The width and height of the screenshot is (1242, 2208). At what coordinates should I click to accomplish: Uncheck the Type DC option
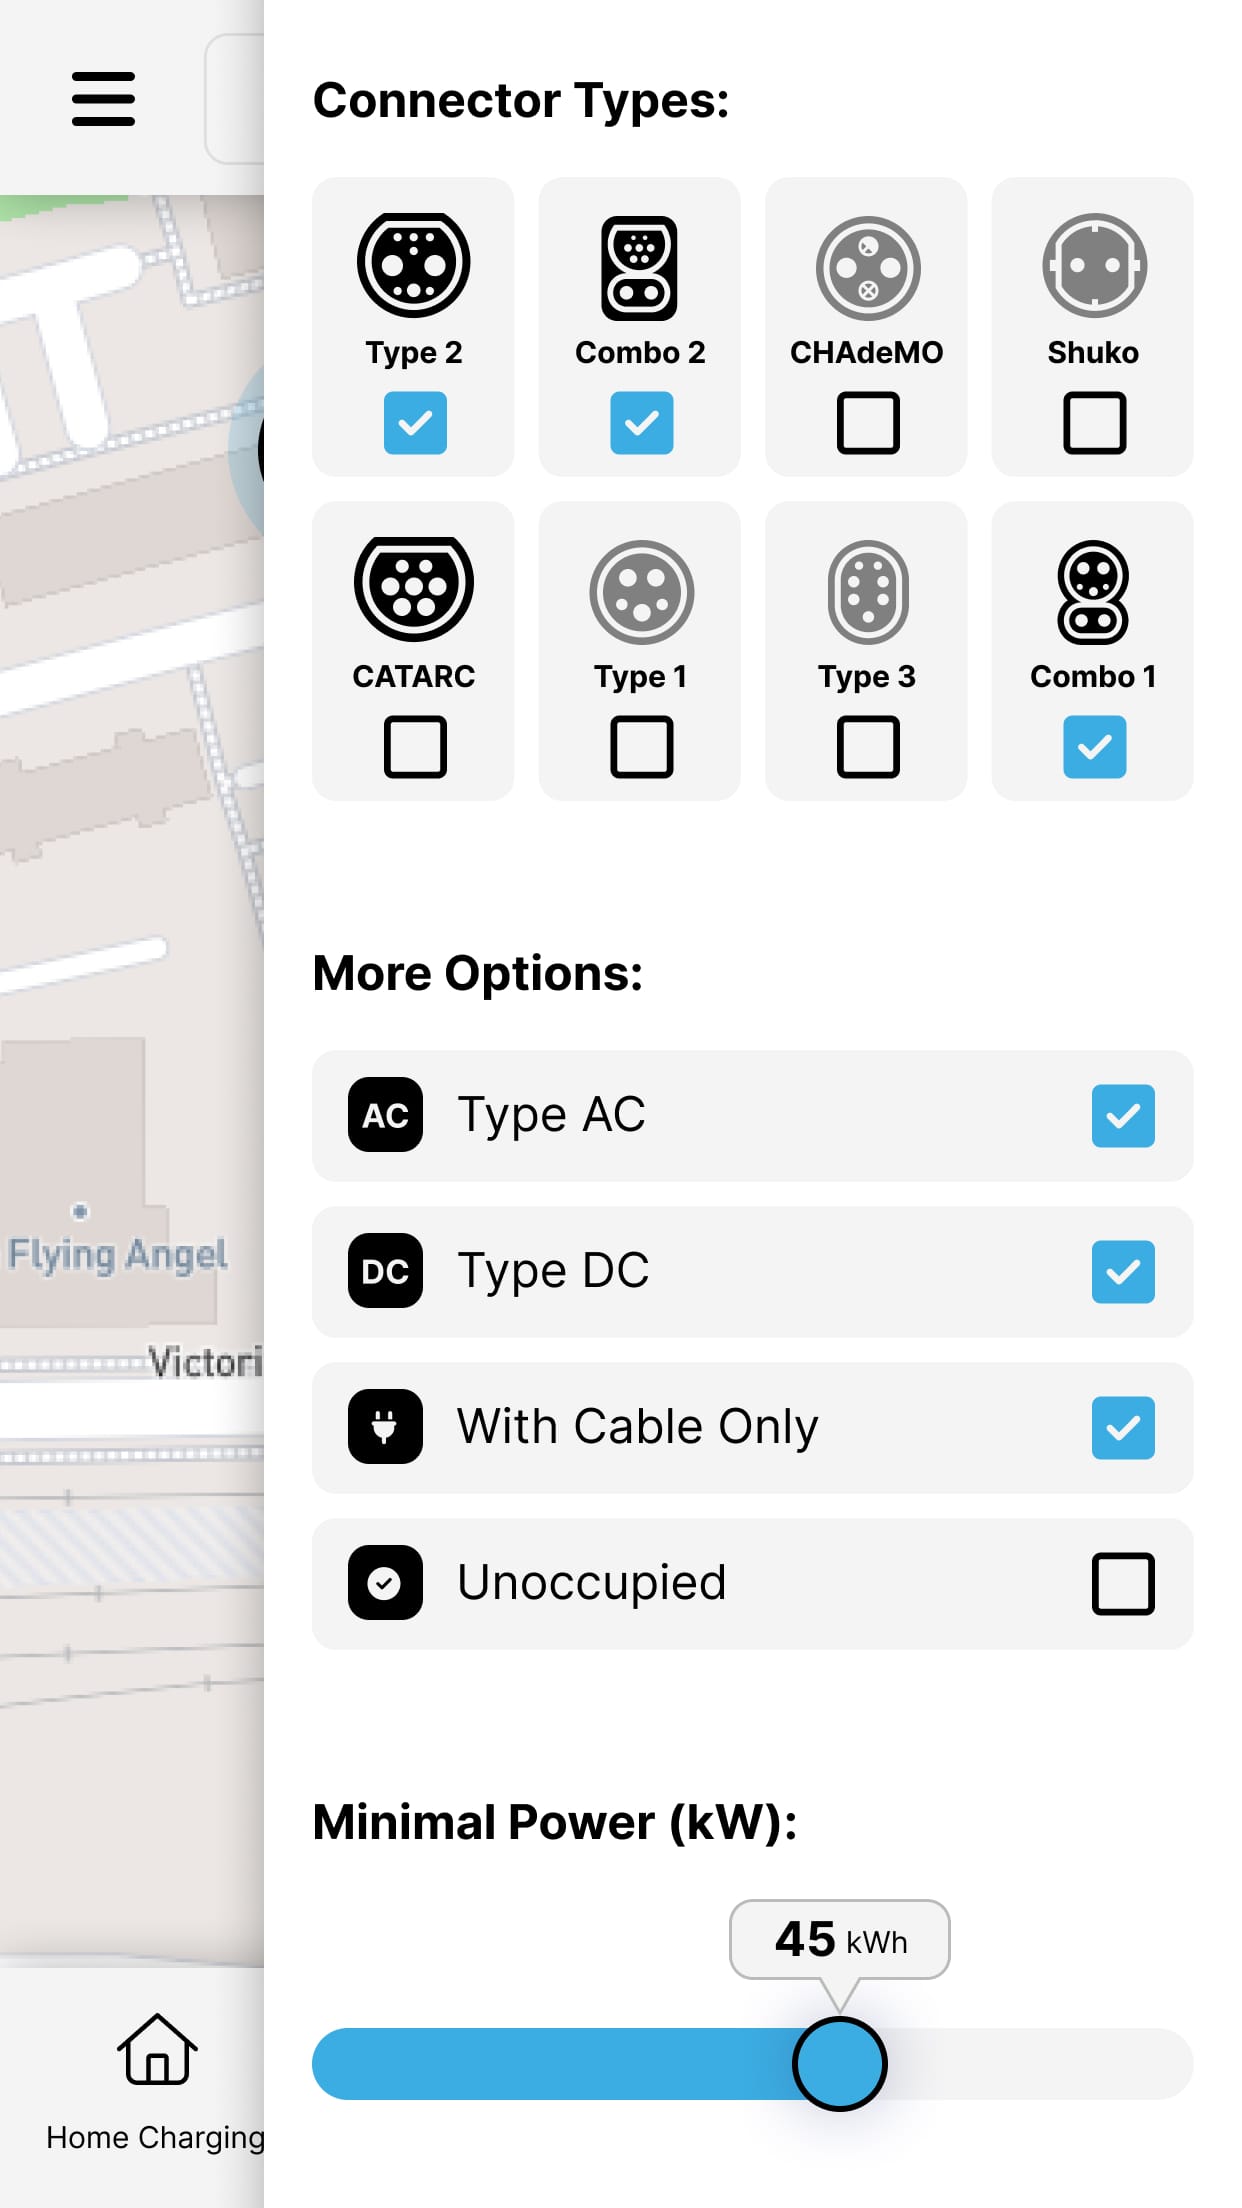pos(1122,1271)
